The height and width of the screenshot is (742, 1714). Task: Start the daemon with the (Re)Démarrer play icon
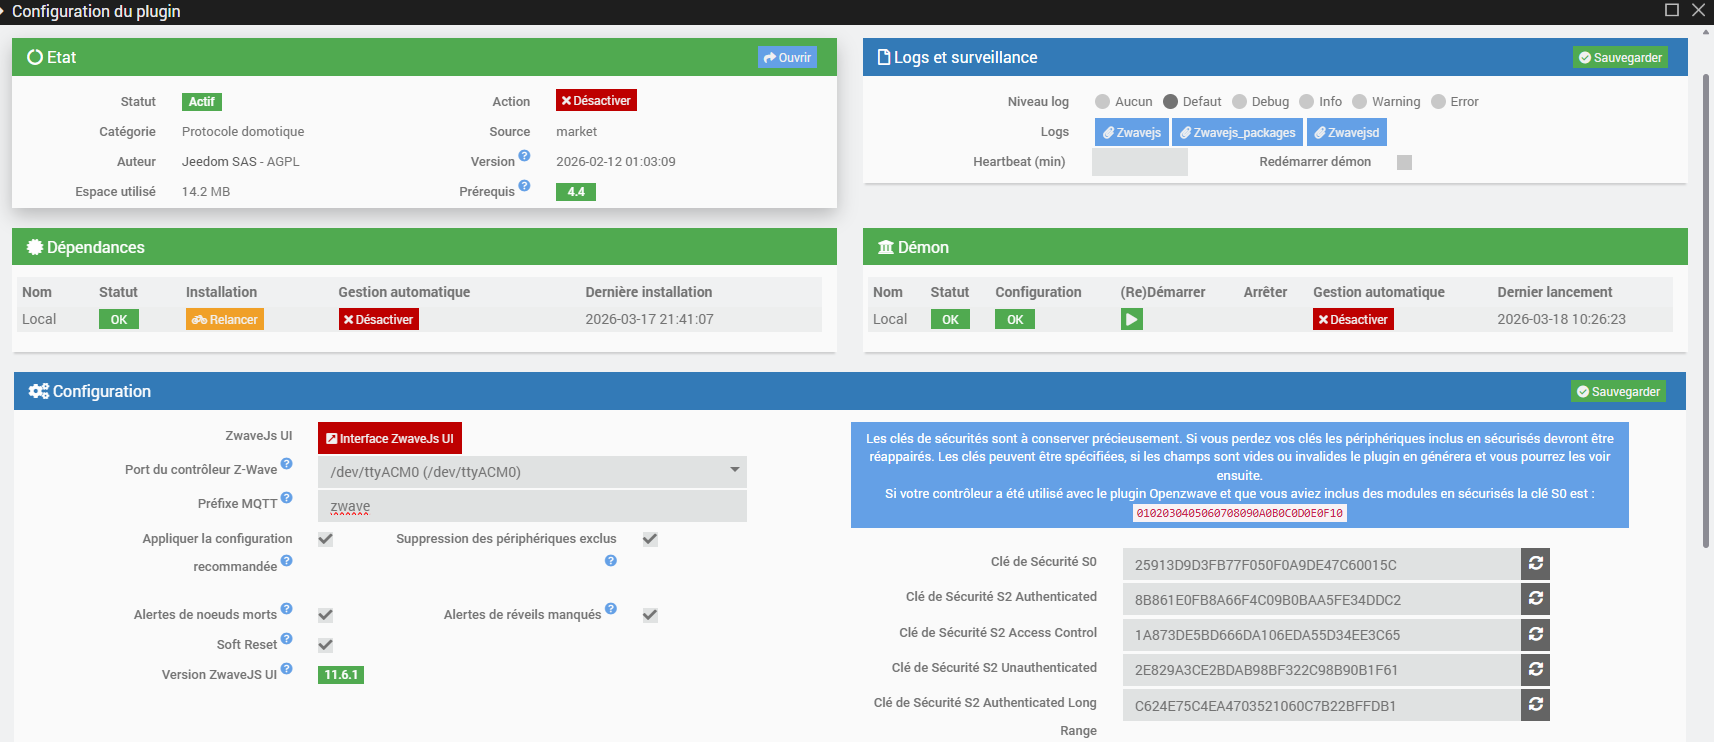coord(1131,319)
